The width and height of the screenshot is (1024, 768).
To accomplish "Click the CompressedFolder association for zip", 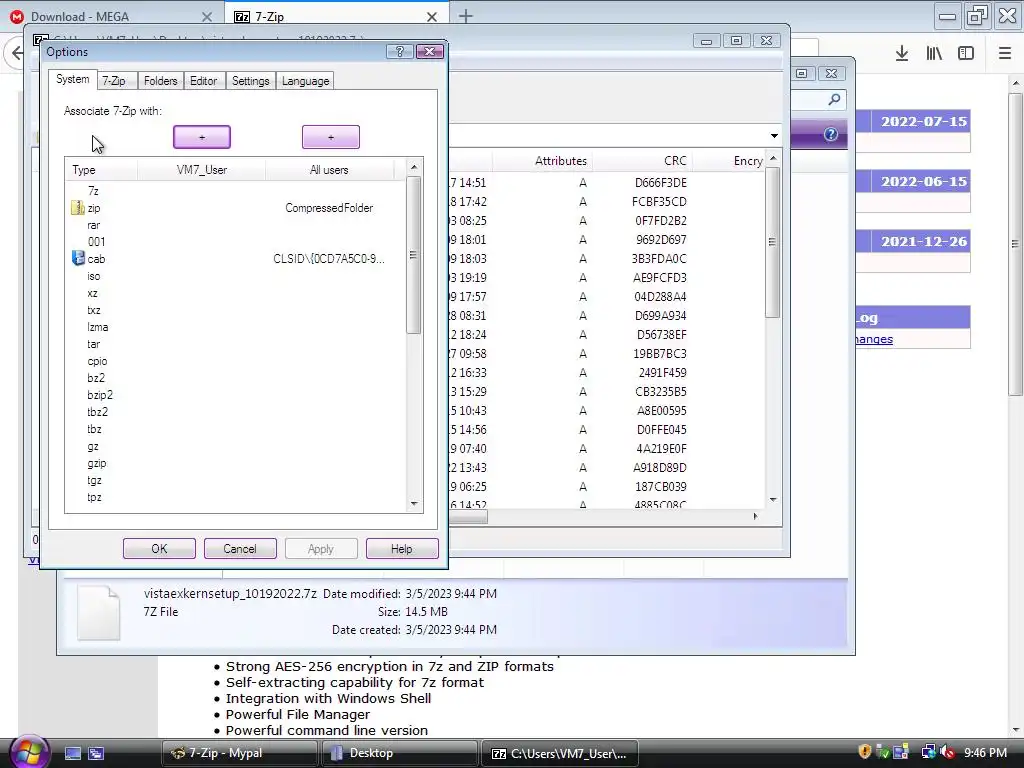I will tap(329, 208).
